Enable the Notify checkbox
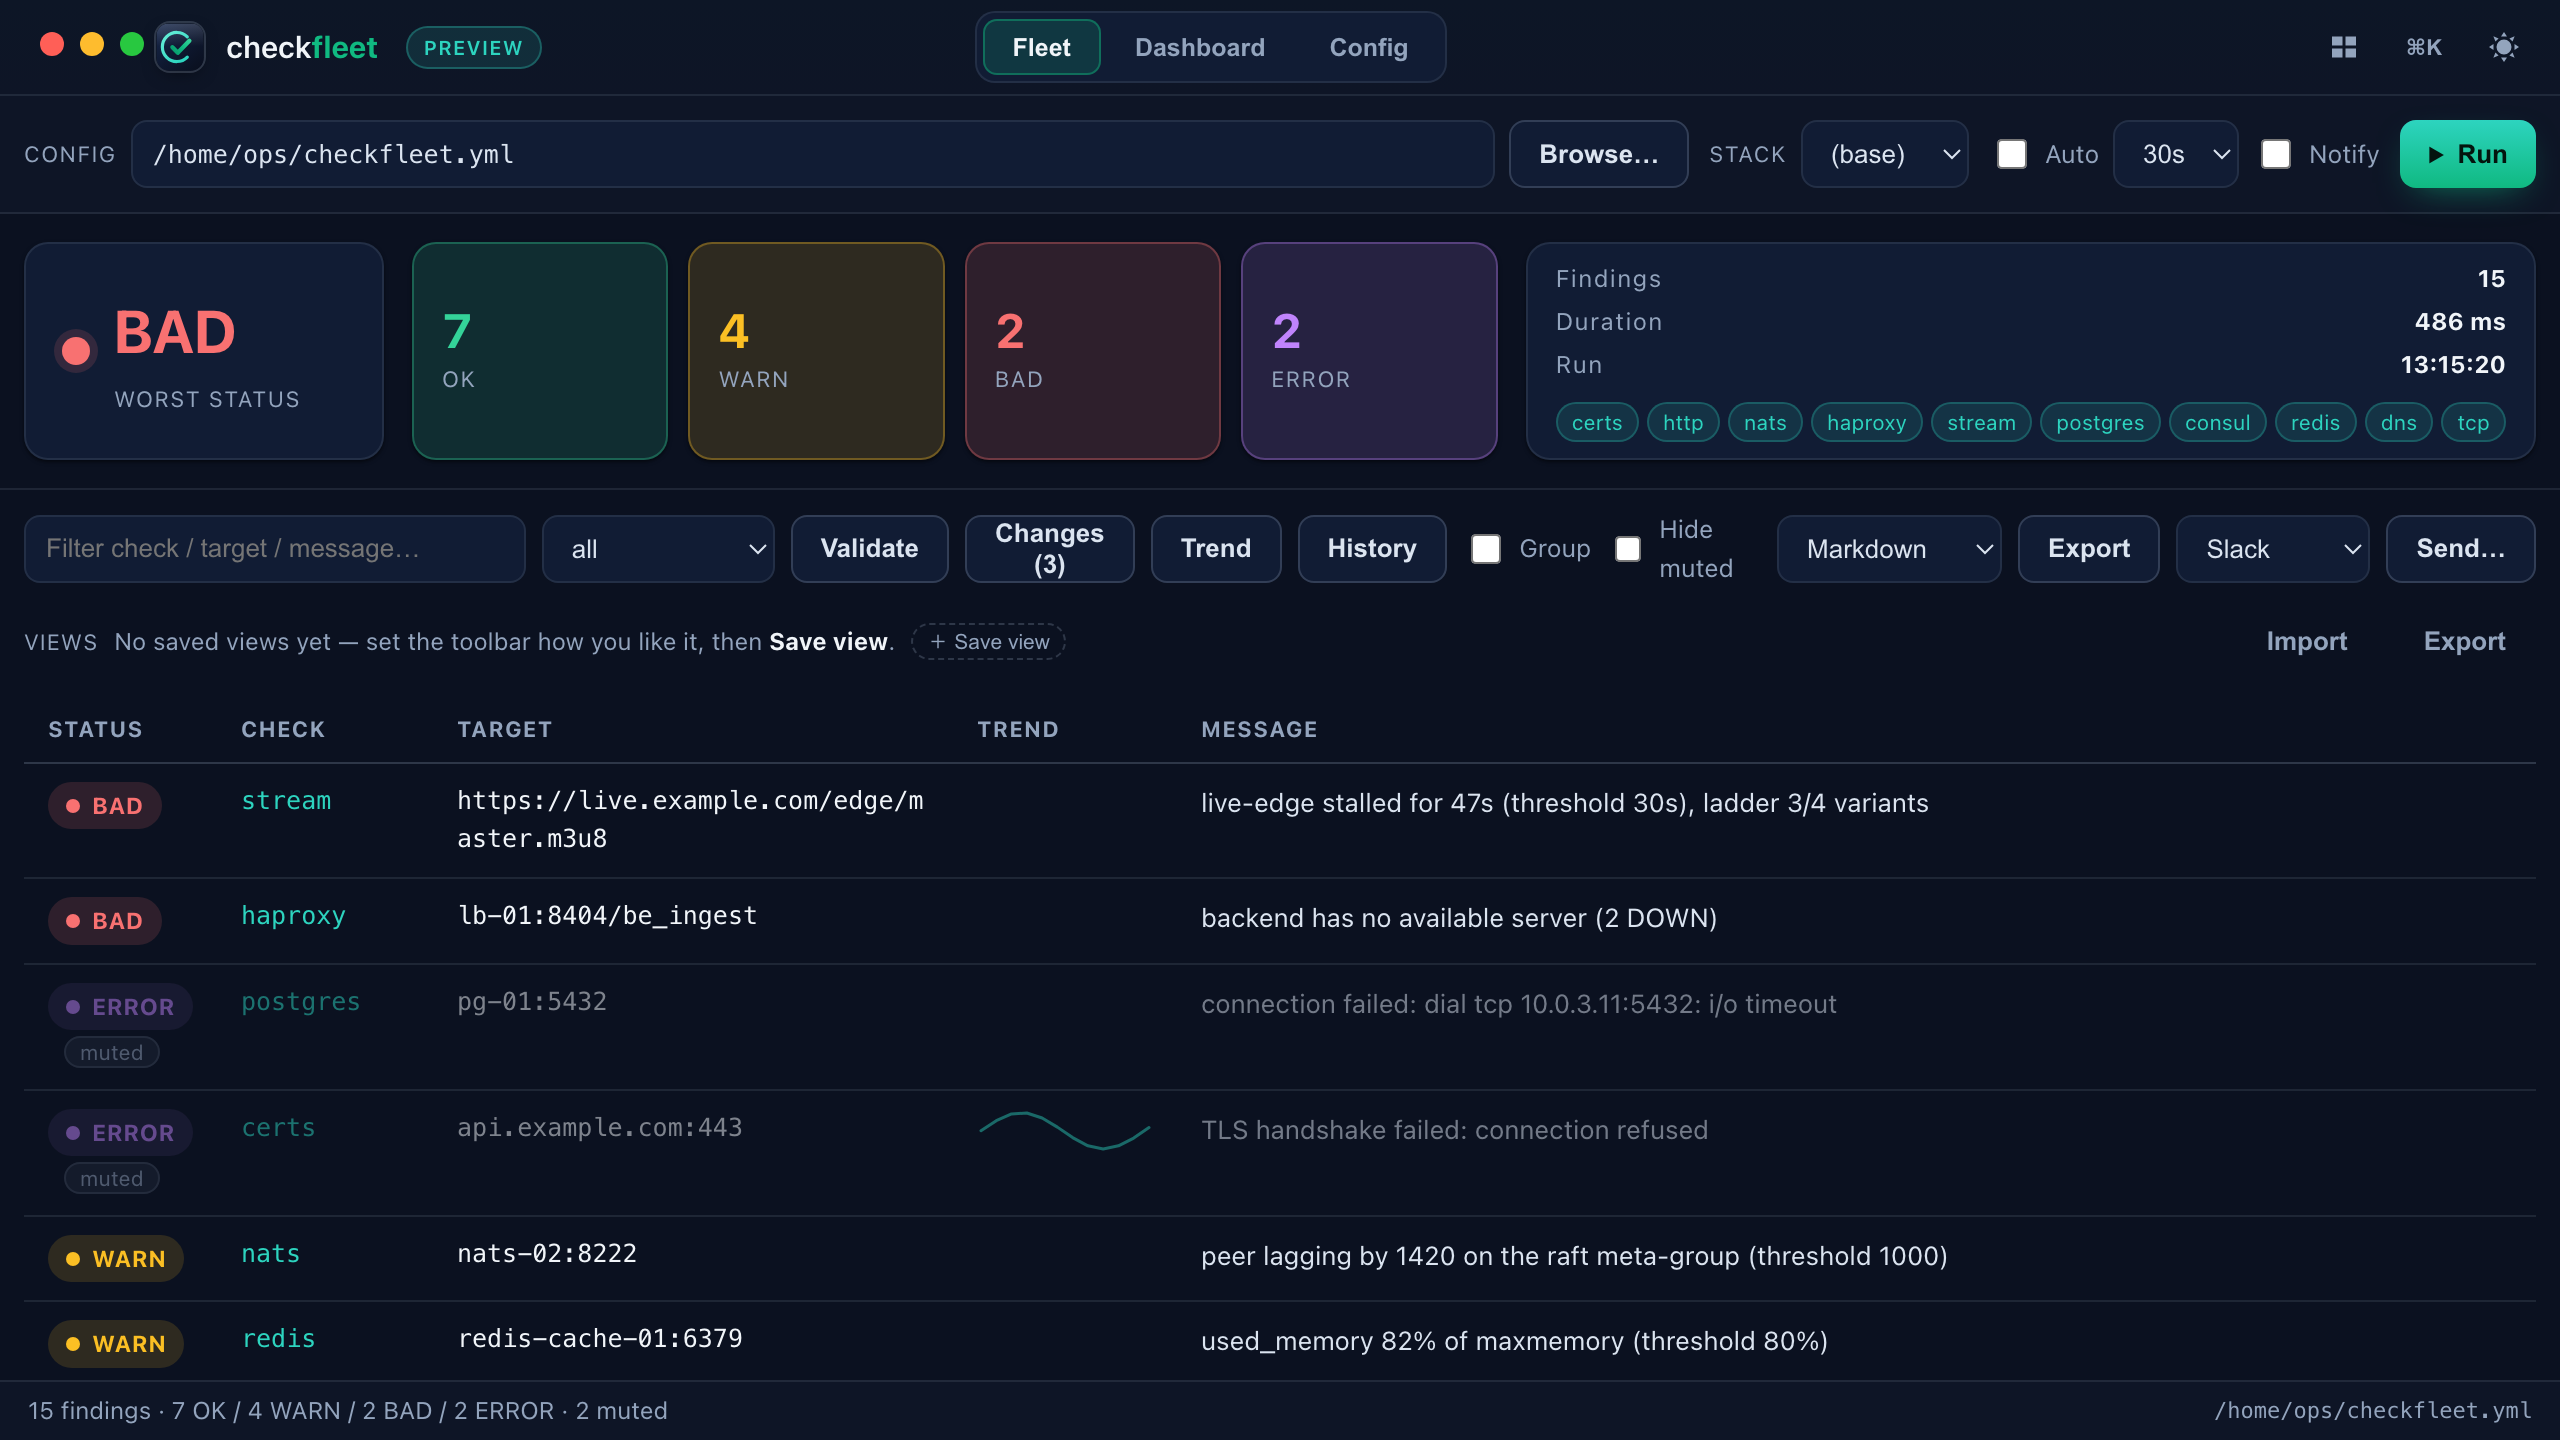Screen dimensions: 2560x1440 point(2276,154)
